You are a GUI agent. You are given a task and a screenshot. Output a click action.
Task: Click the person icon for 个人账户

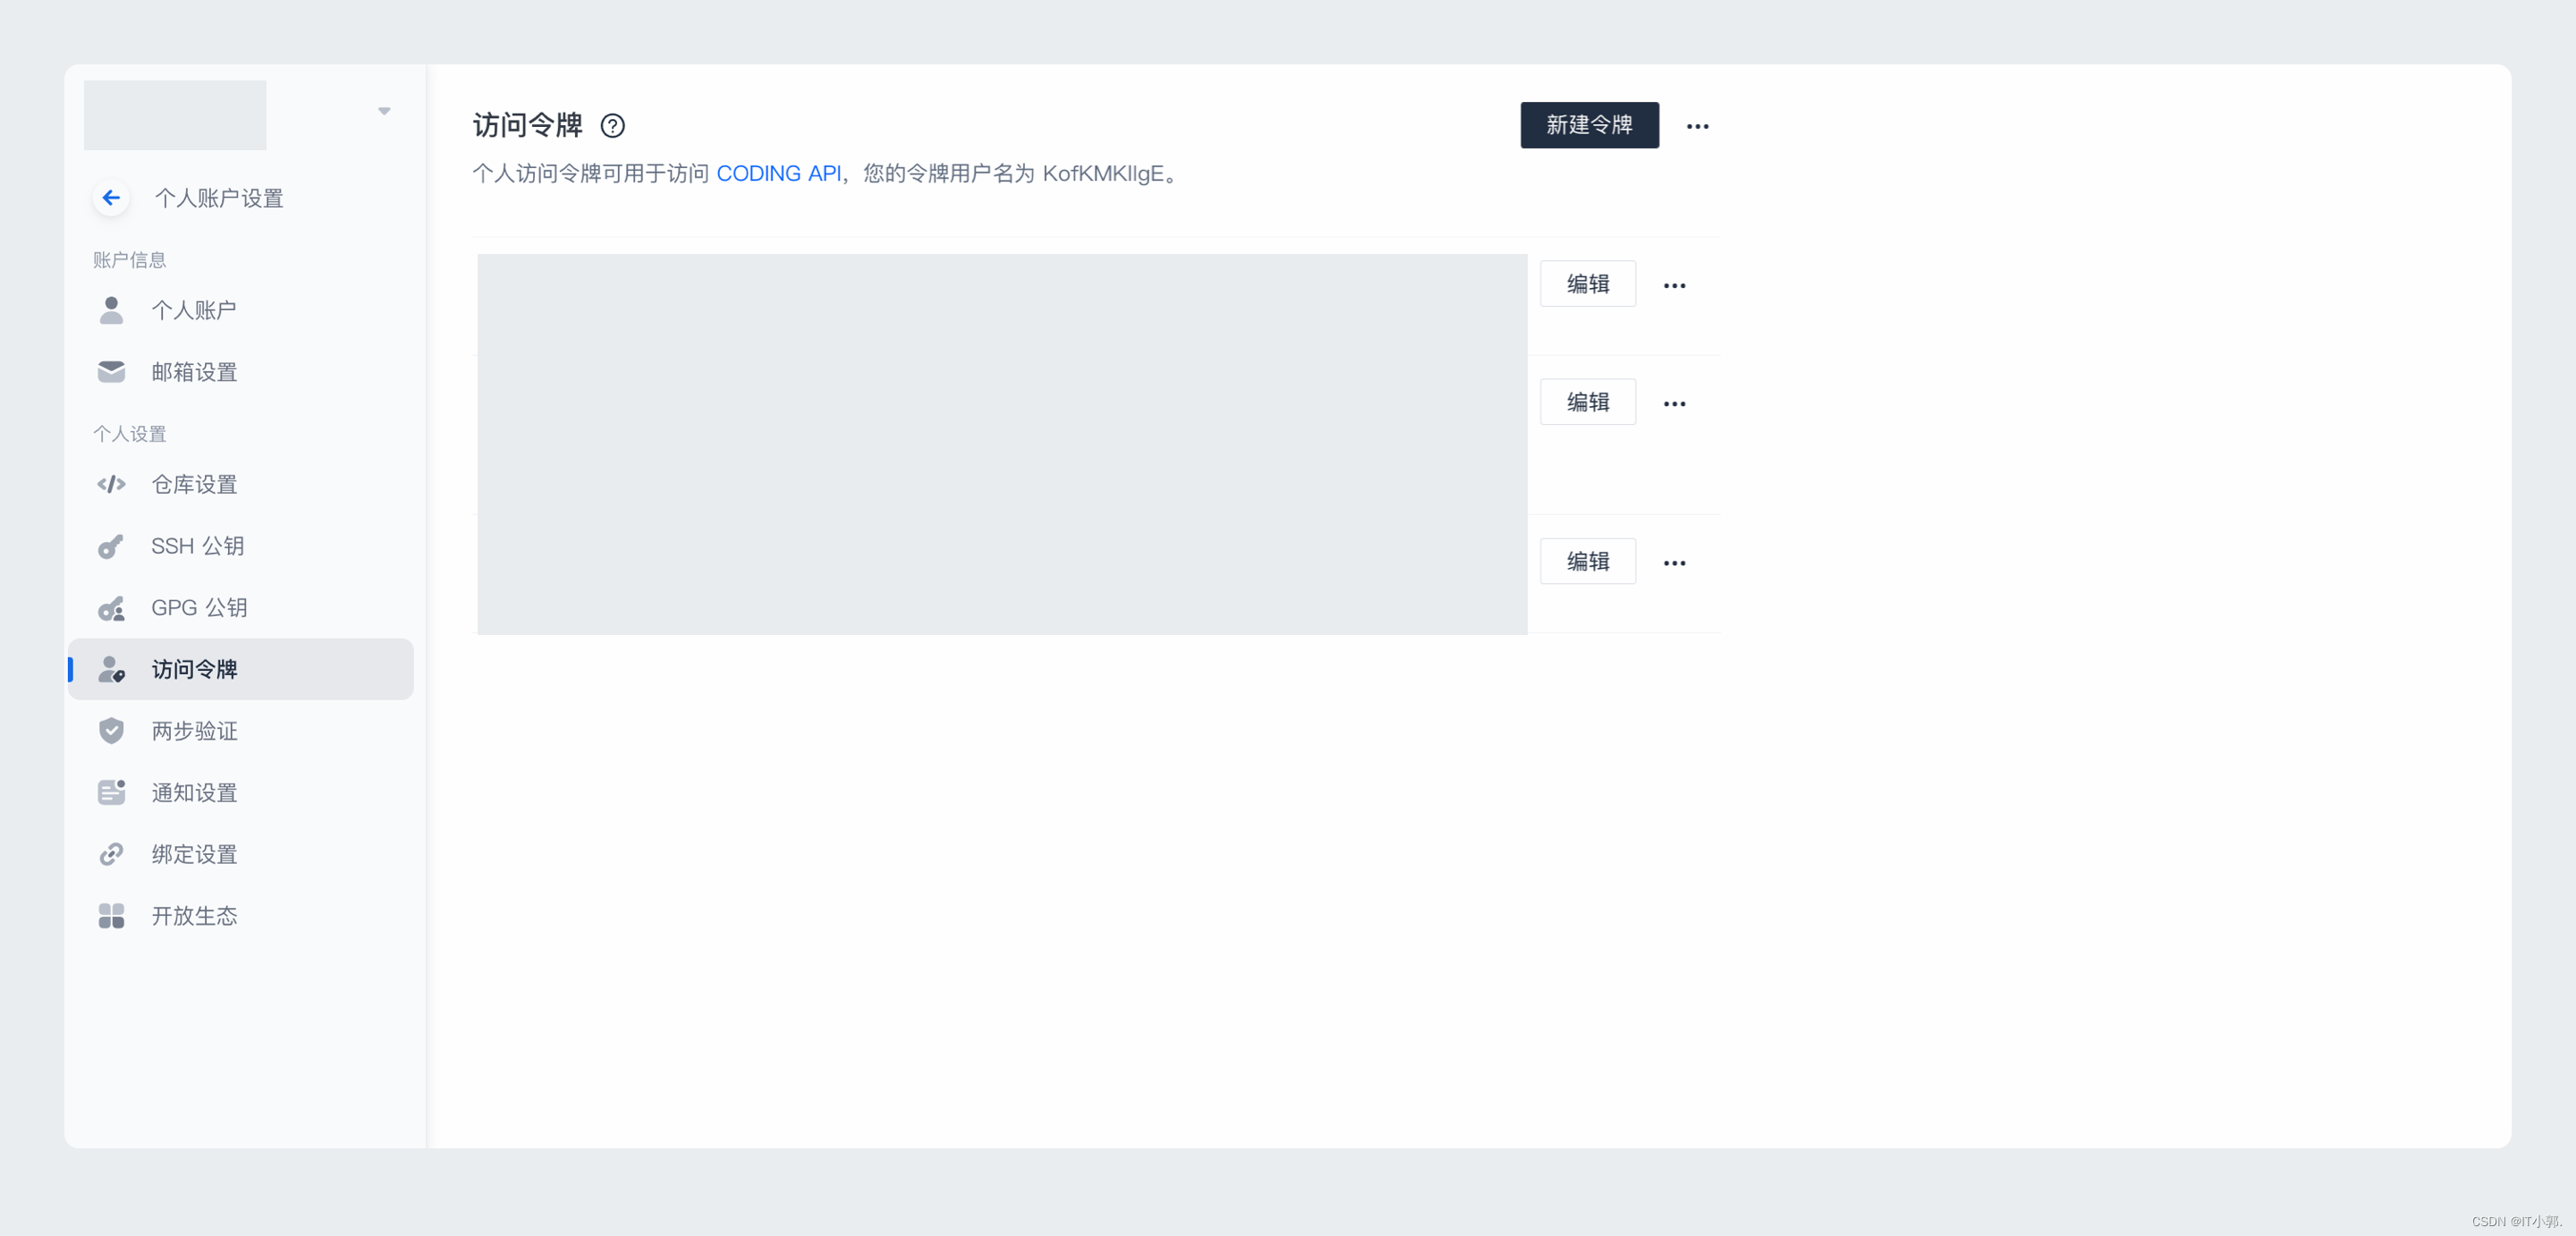pos(111,310)
